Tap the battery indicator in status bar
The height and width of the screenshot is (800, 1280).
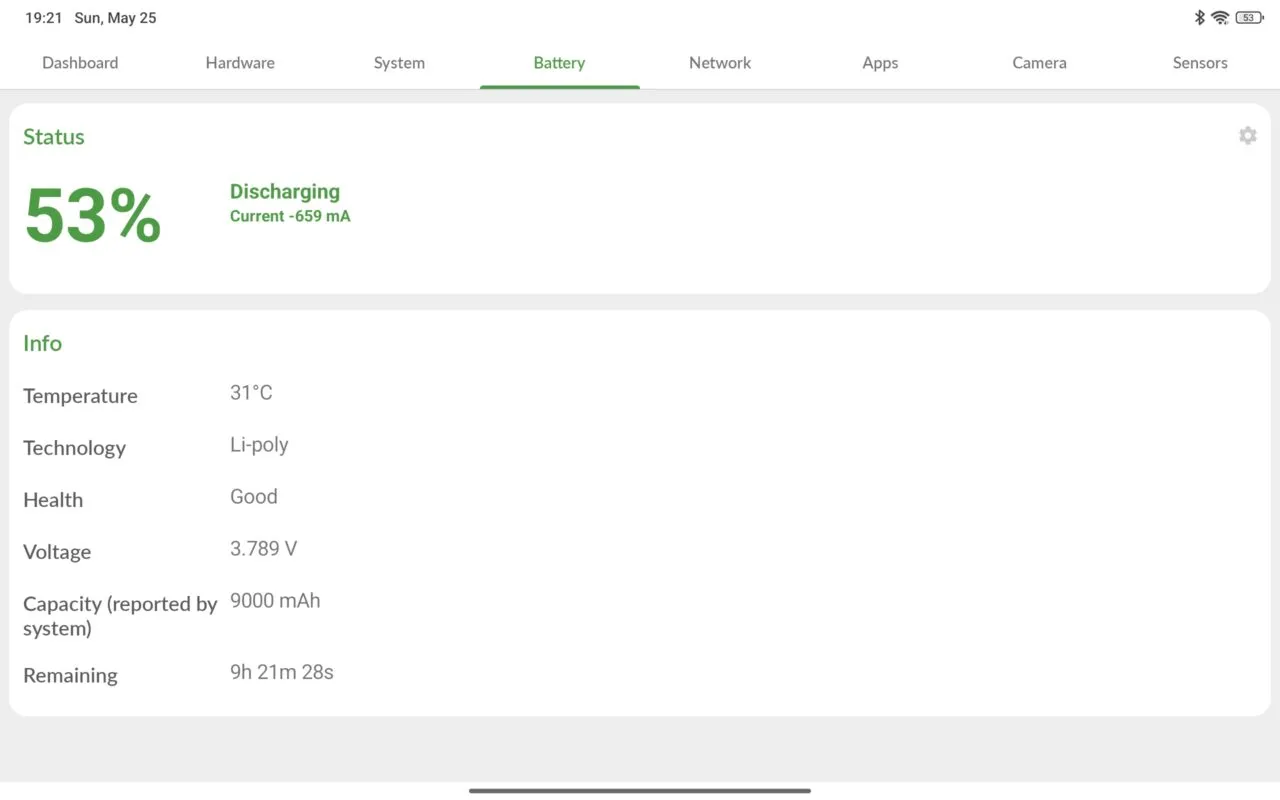click(1249, 18)
